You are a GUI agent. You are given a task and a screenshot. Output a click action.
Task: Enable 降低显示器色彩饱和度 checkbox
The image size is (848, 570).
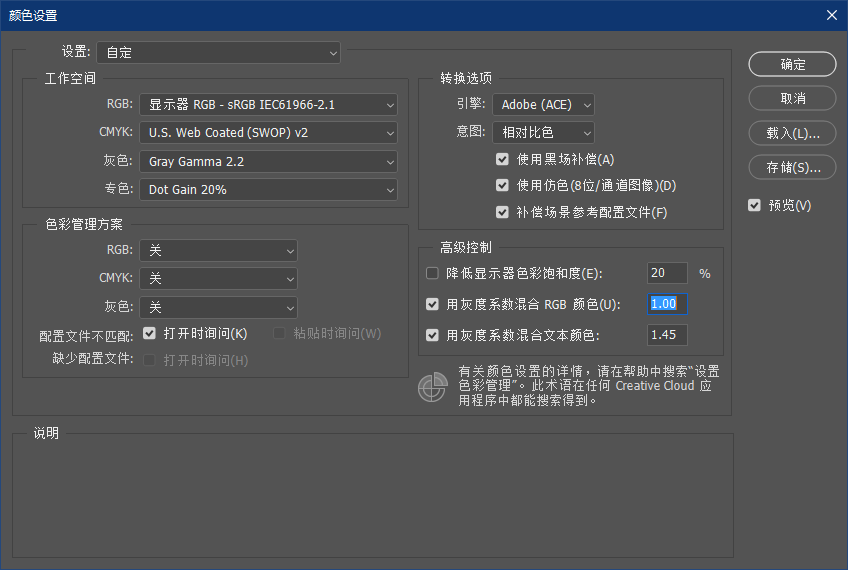(433, 273)
